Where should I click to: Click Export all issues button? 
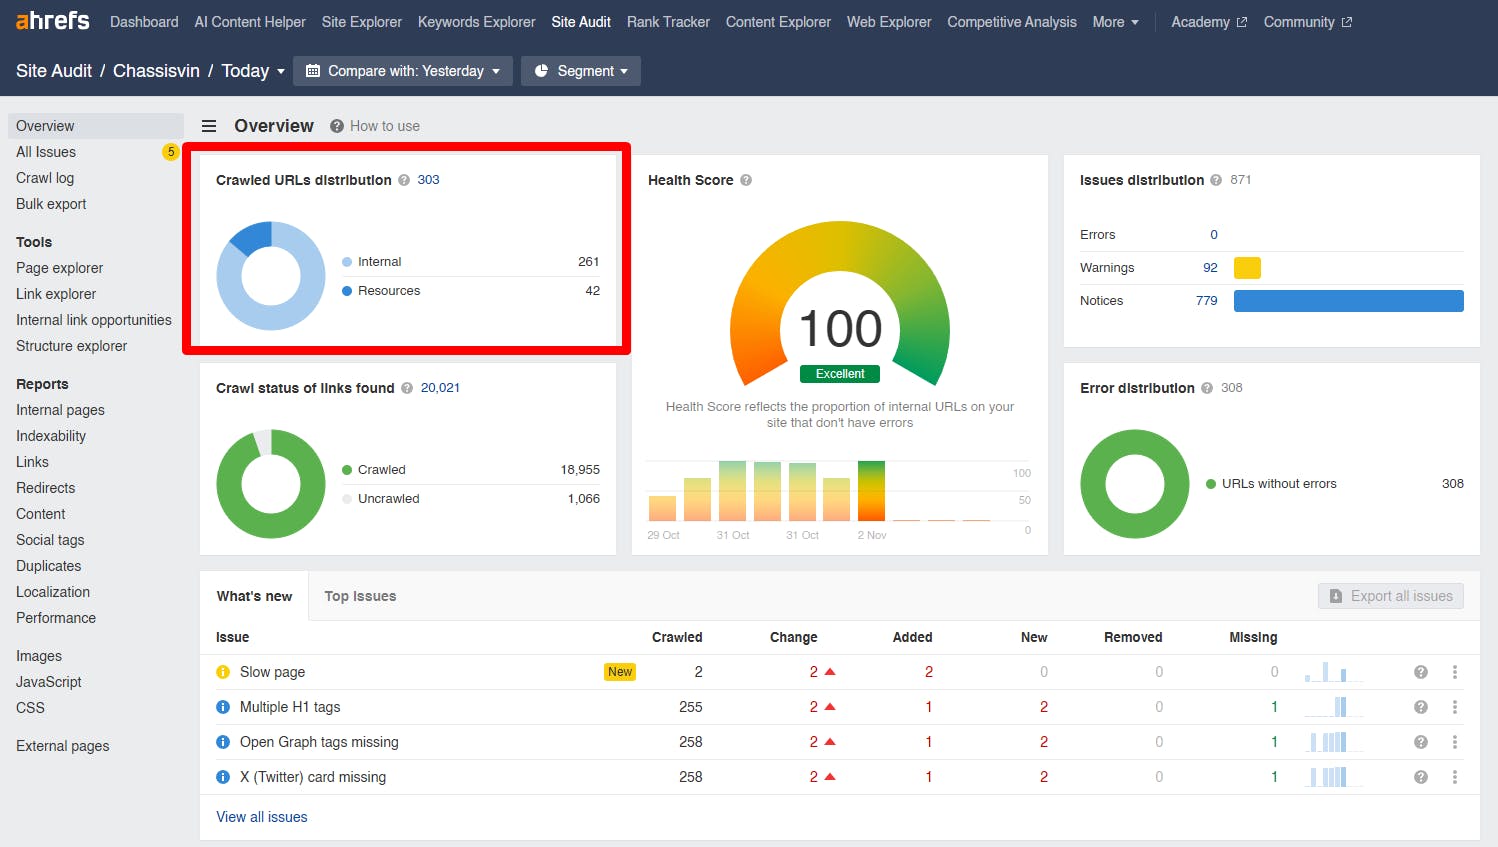[1391, 596]
